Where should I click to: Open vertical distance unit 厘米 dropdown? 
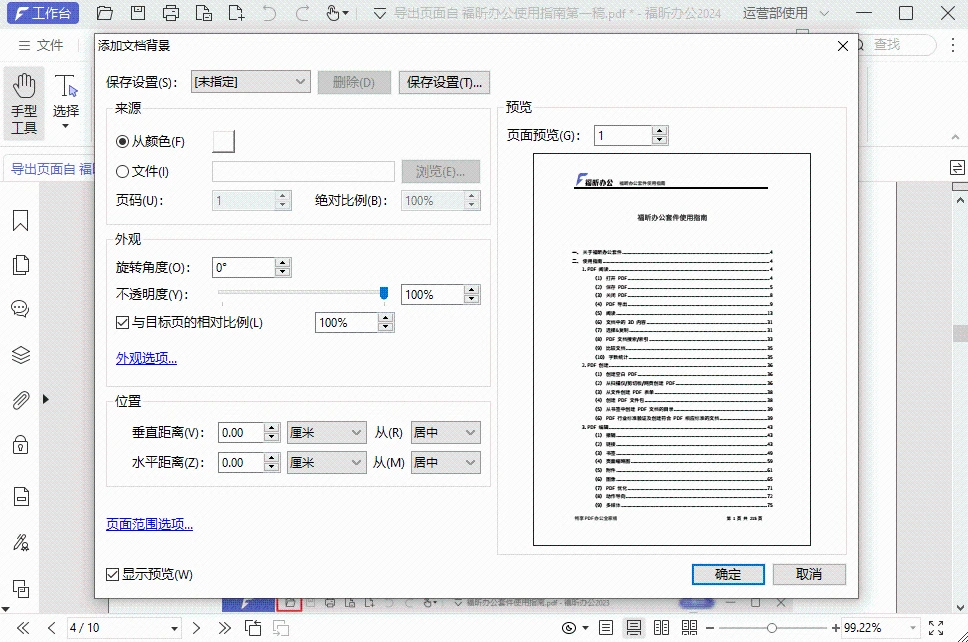(325, 433)
